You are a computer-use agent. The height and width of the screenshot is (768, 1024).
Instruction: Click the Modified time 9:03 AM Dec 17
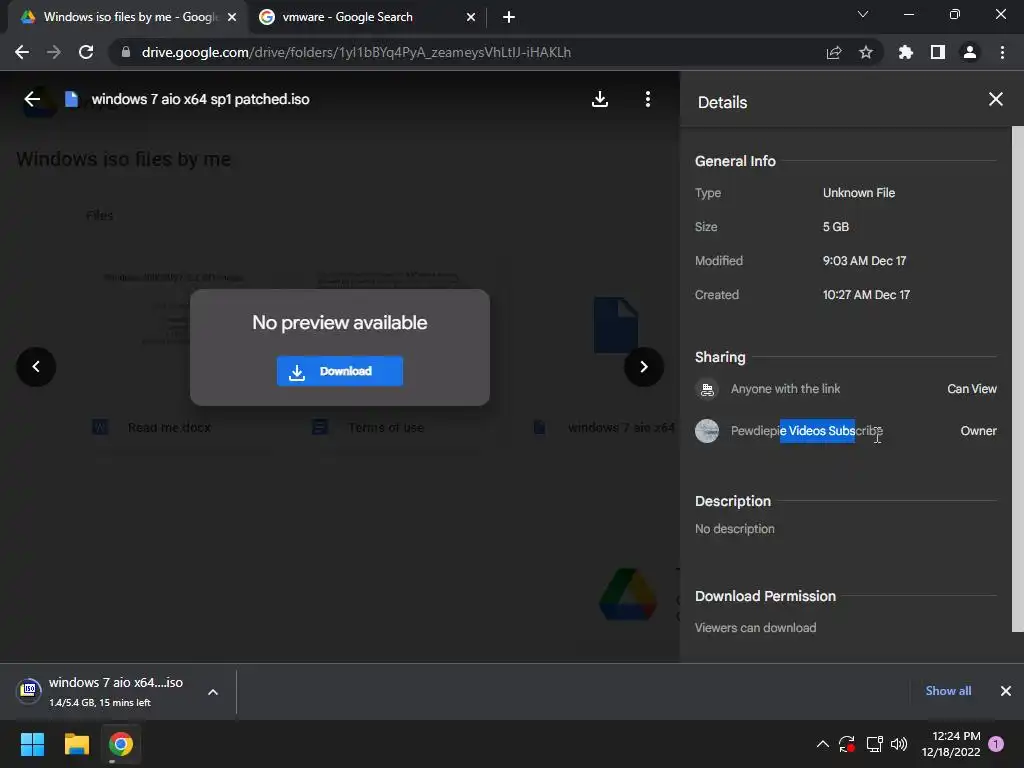864,261
